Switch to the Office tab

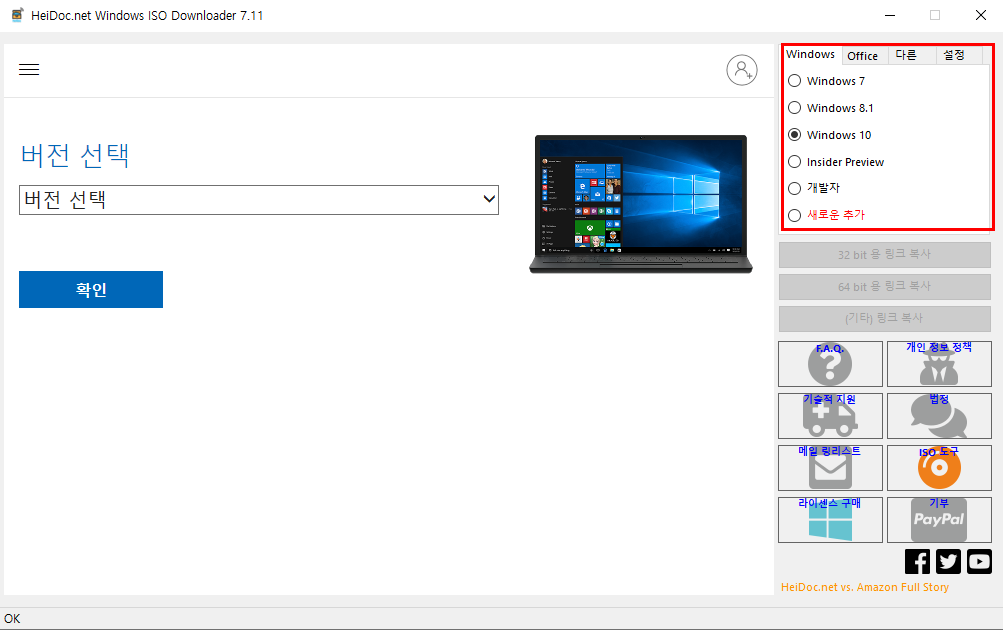(x=862, y=56)
